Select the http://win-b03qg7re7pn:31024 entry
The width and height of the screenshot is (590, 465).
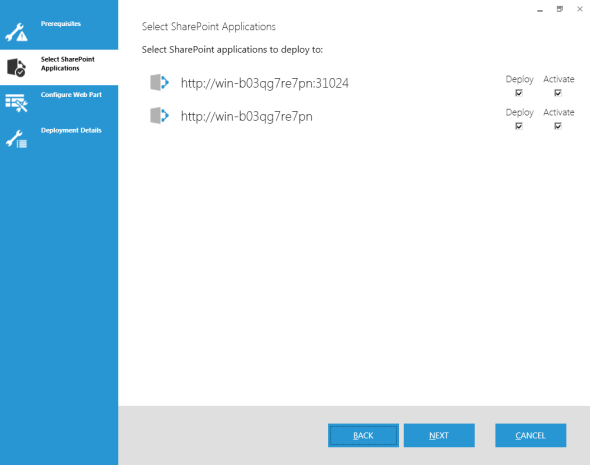265,83
